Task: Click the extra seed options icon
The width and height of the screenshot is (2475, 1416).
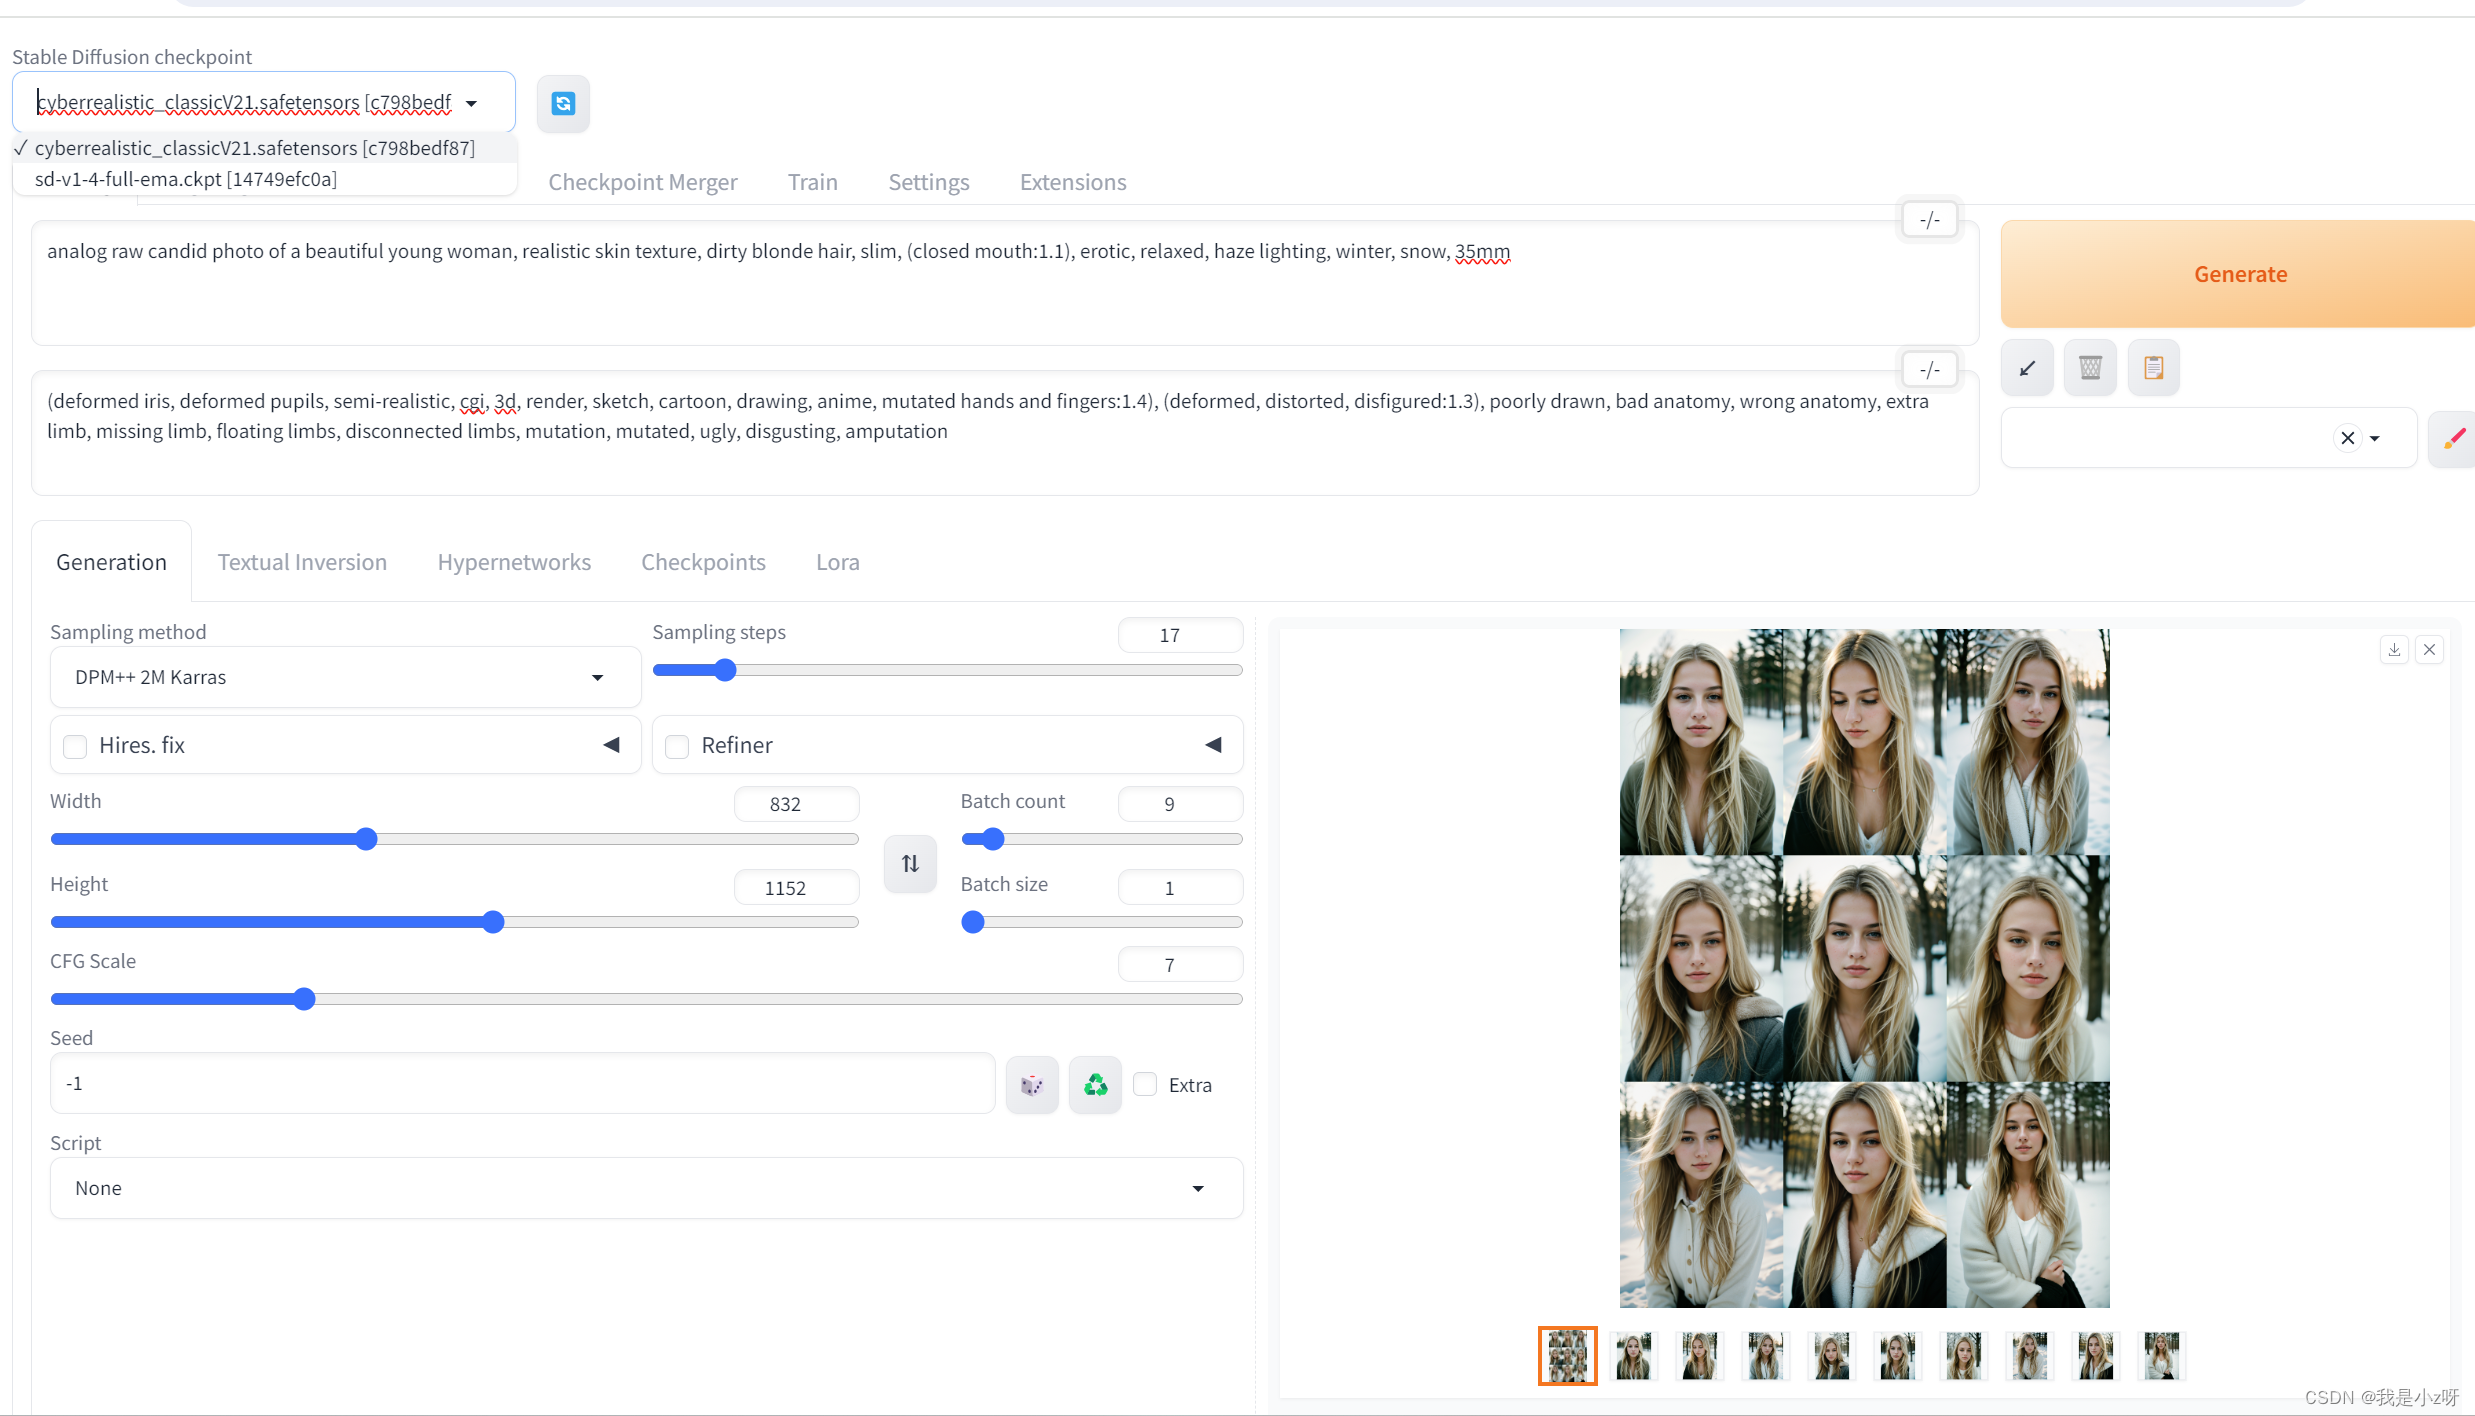Action: 1147,1083
